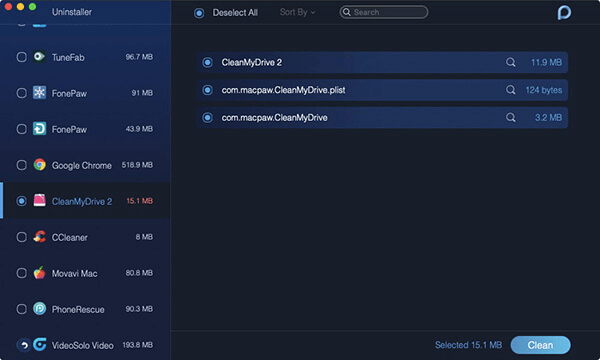
Task: Select the PhoneRescue radio button
Action: tap(21, 309)
